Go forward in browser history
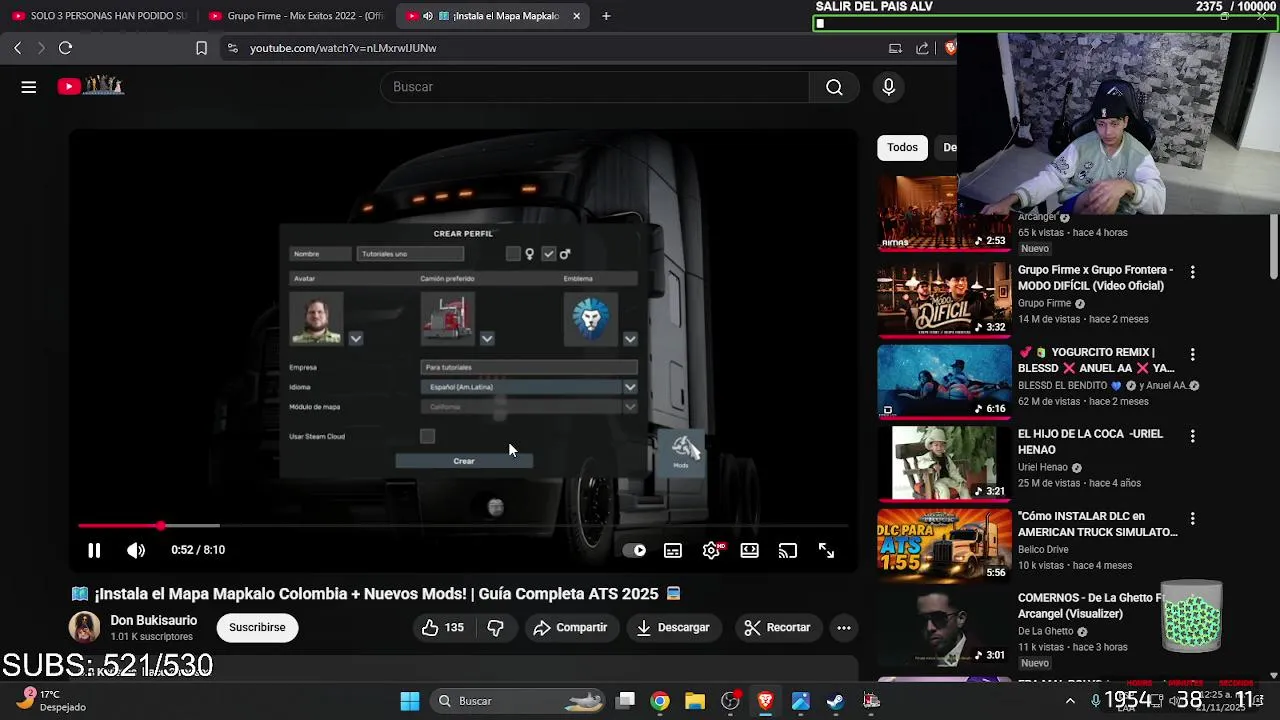 tap(41, 48)
